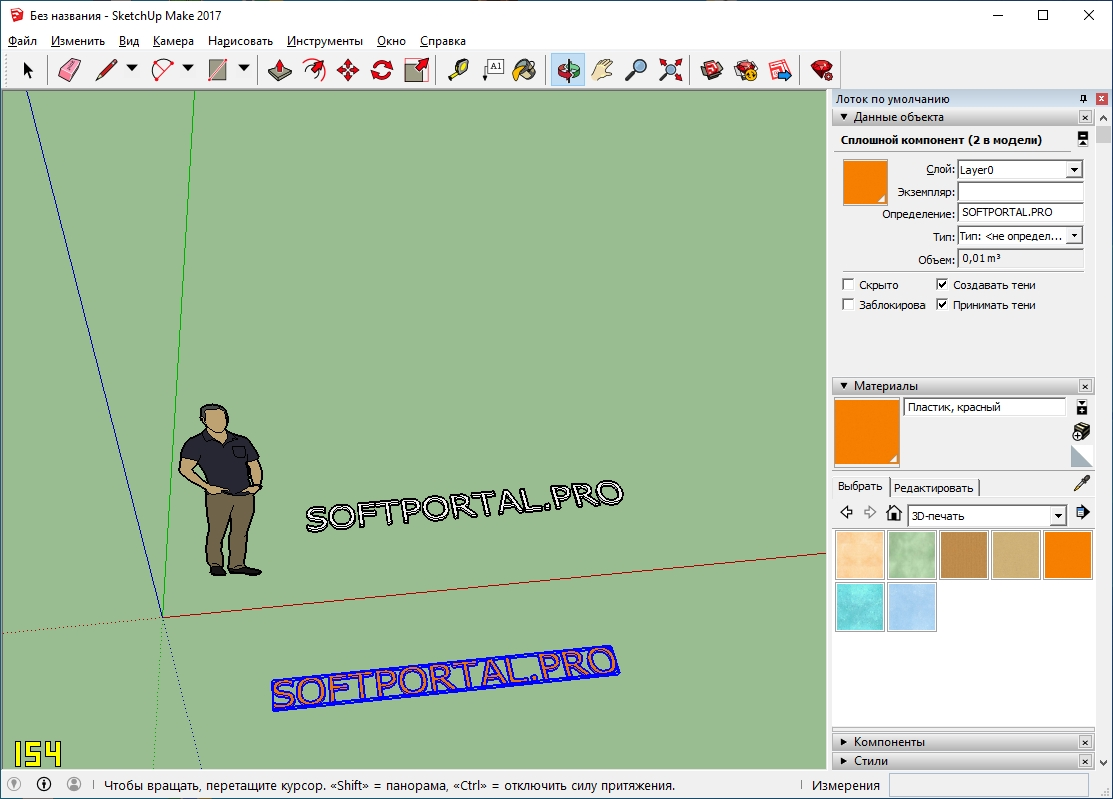Image resolution: width=1113 pixels, height=799 pixels.
Task: Pick the Tape Measure tool
Action: [458, 70]
